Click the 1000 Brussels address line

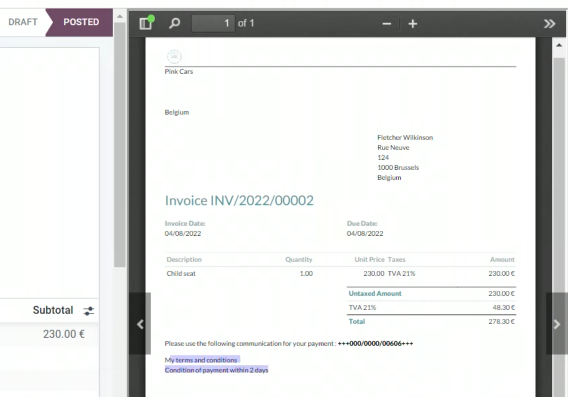(398, 168)
